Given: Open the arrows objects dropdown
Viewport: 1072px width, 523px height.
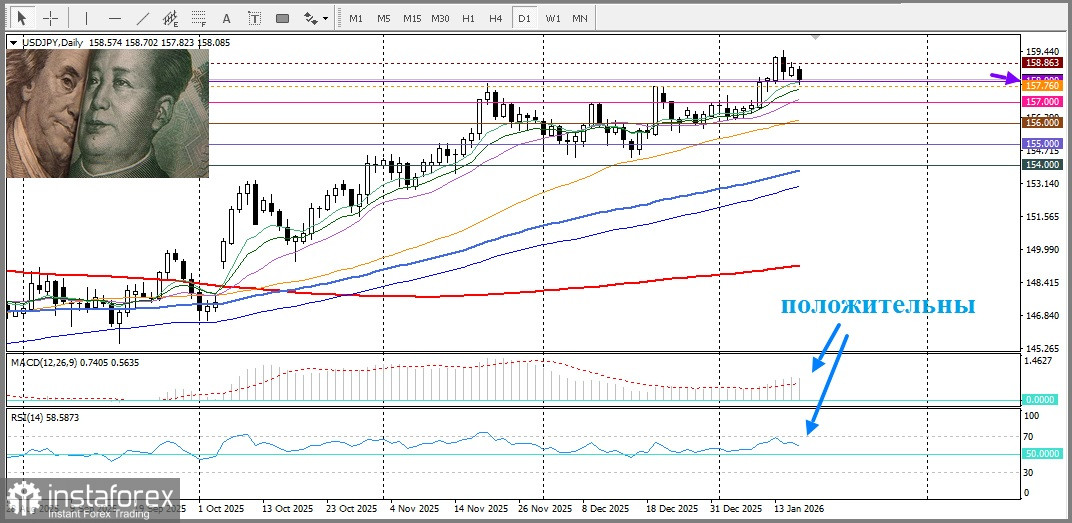Looking at the screenshot, I should point(316,18).
